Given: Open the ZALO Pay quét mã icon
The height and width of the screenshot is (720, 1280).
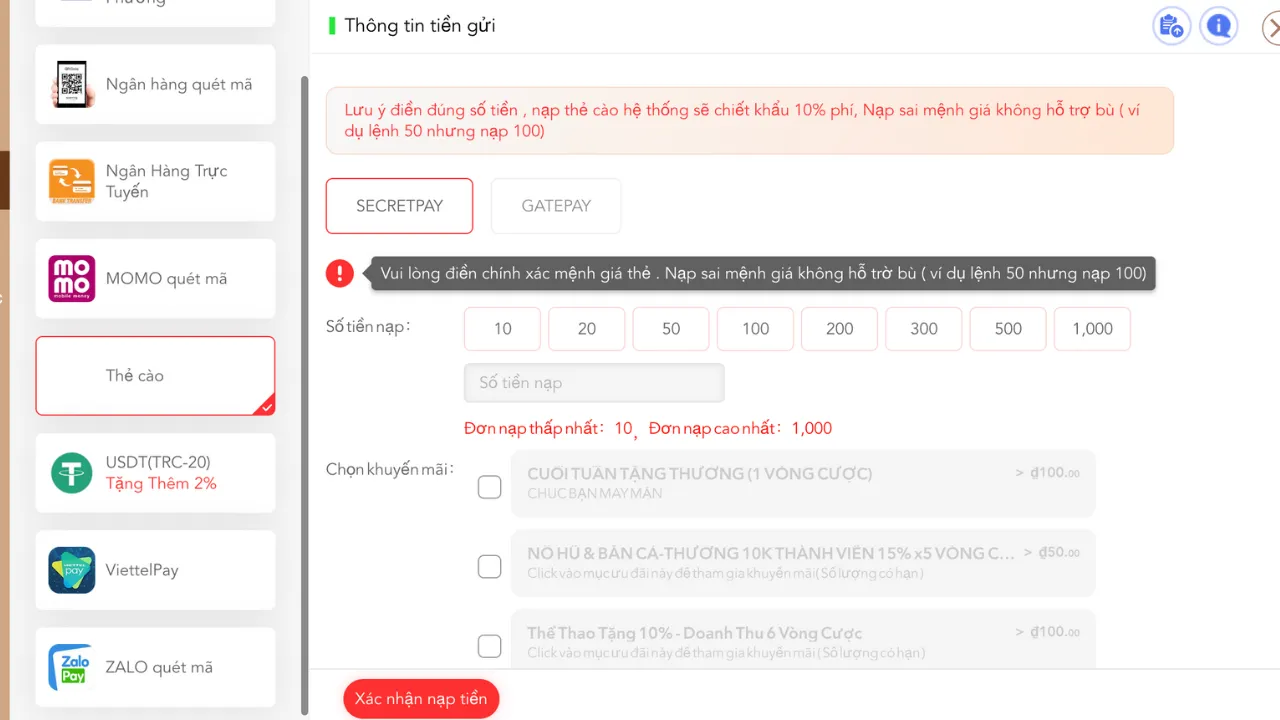Looking at the screenshot, I should point(72,667).
